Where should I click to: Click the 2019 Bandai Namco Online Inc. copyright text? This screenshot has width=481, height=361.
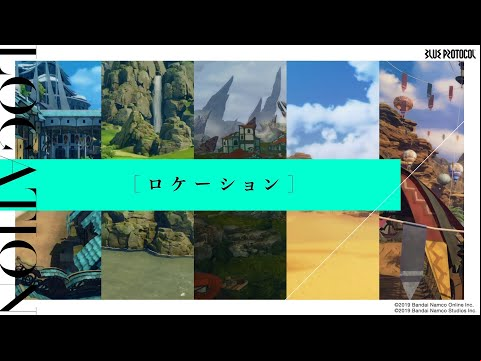[x=434, y=305]
